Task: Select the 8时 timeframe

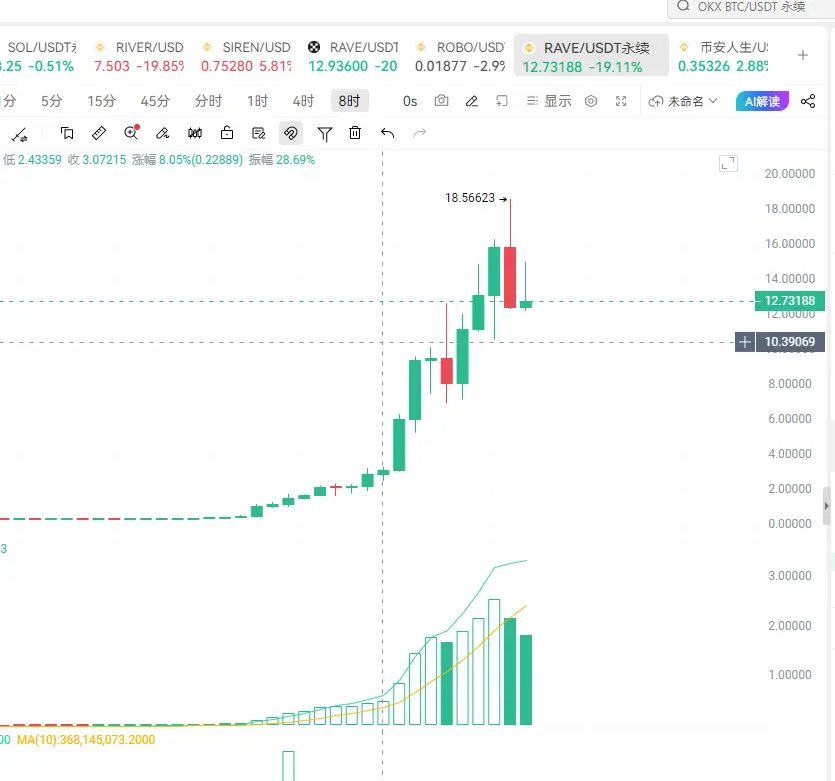Action: [x=350, y=101]
